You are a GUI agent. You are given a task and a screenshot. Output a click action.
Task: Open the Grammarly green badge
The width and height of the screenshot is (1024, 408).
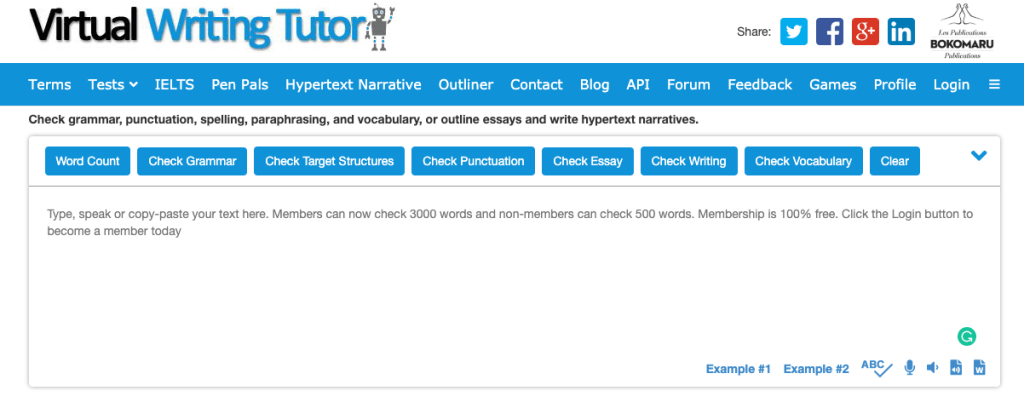point(966,336)
